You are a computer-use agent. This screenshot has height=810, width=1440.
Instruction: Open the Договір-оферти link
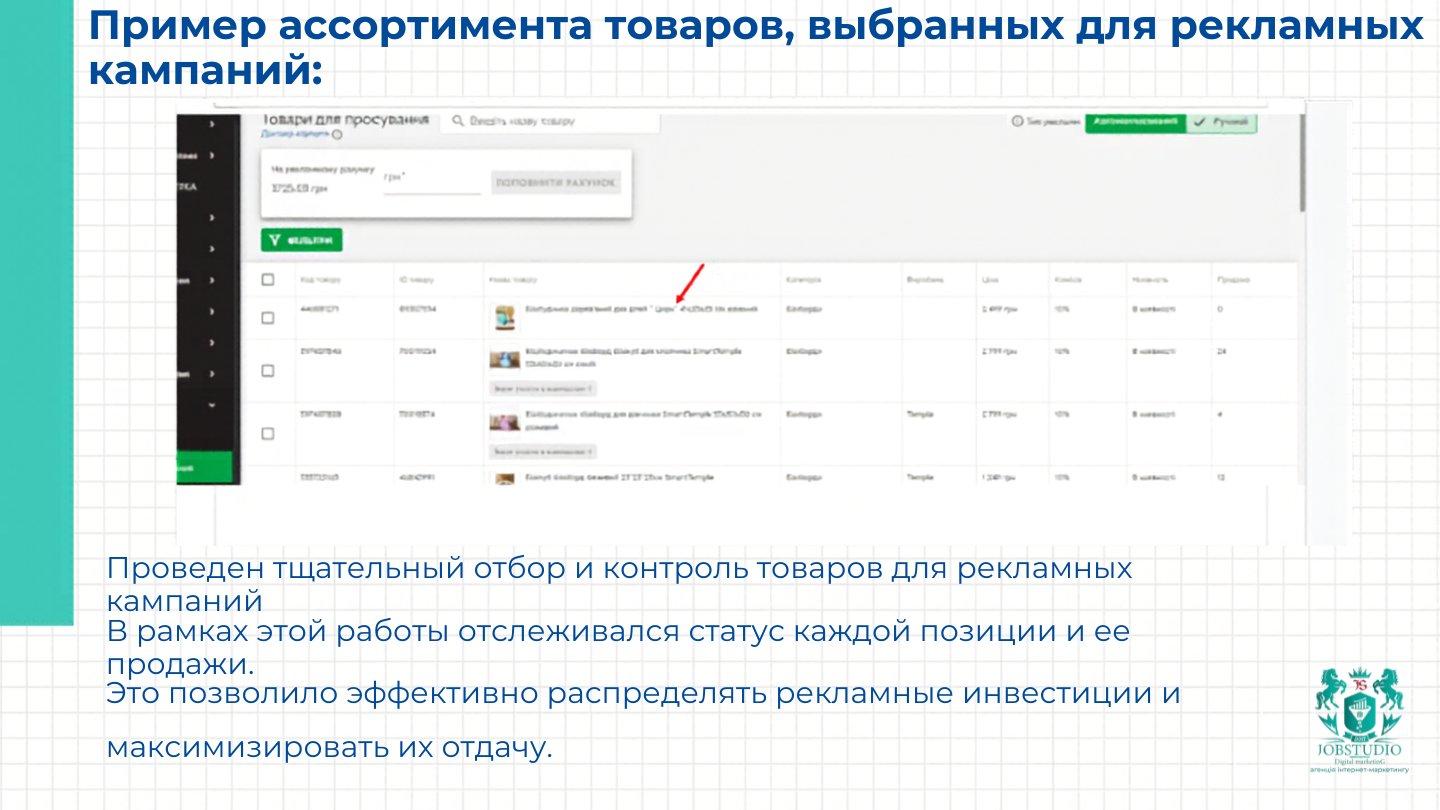point(294,133)
